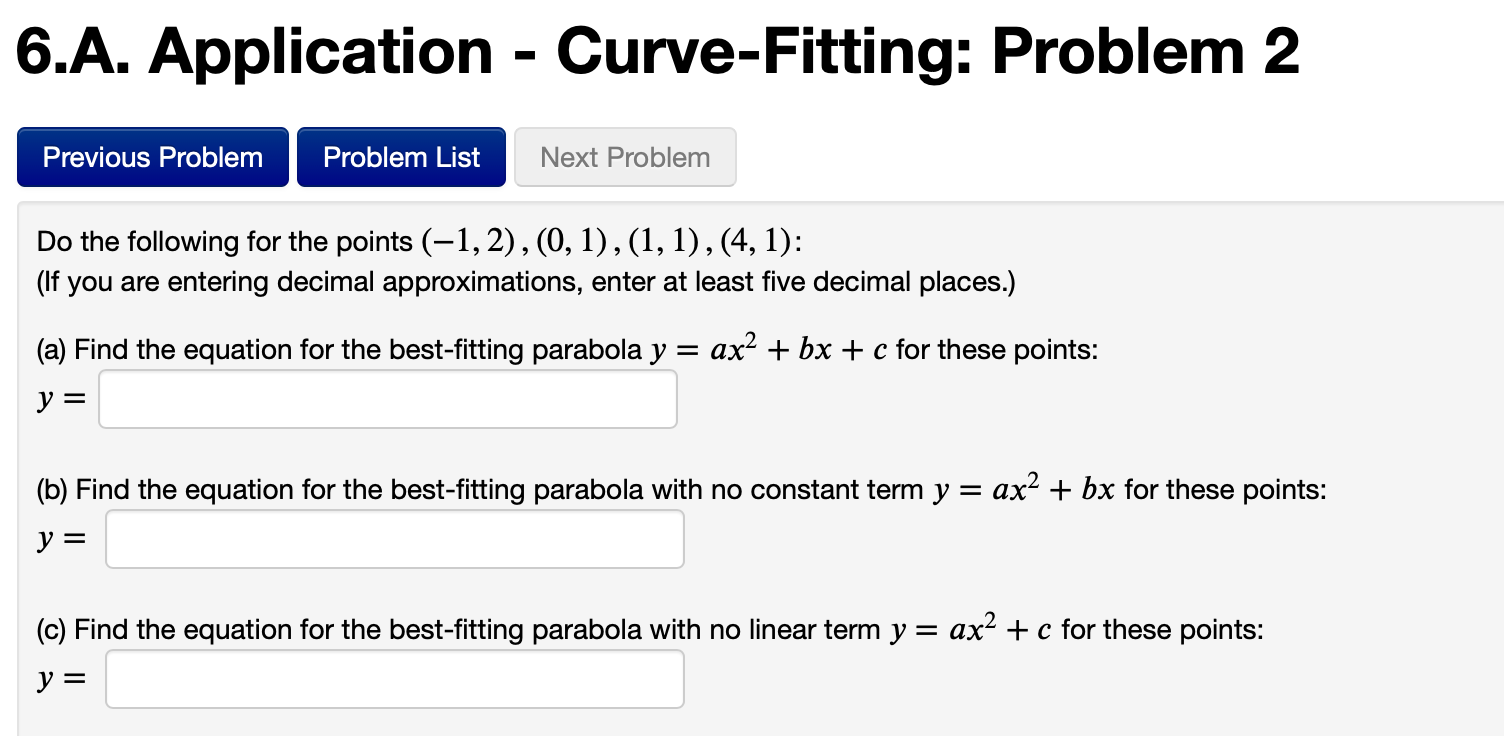Click the input for parabola with no linear term
Screen dimensions: 1504x736
tap(394, 678)
